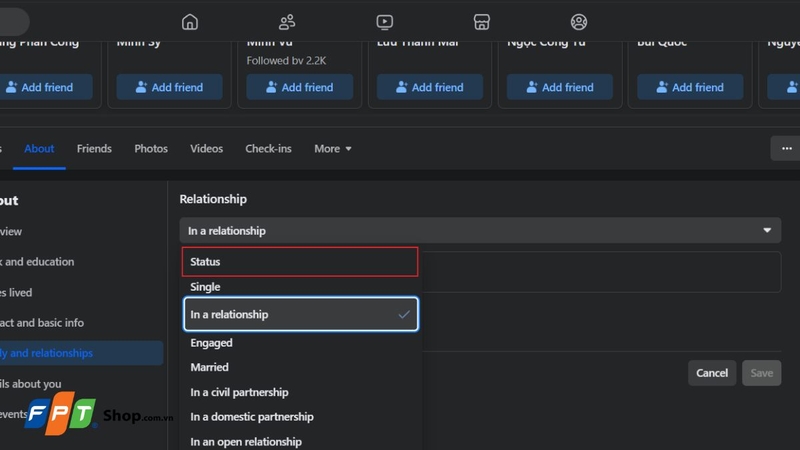800x450 pixels.
Task: Open Places lived section
Action: [x=16, y=293]
